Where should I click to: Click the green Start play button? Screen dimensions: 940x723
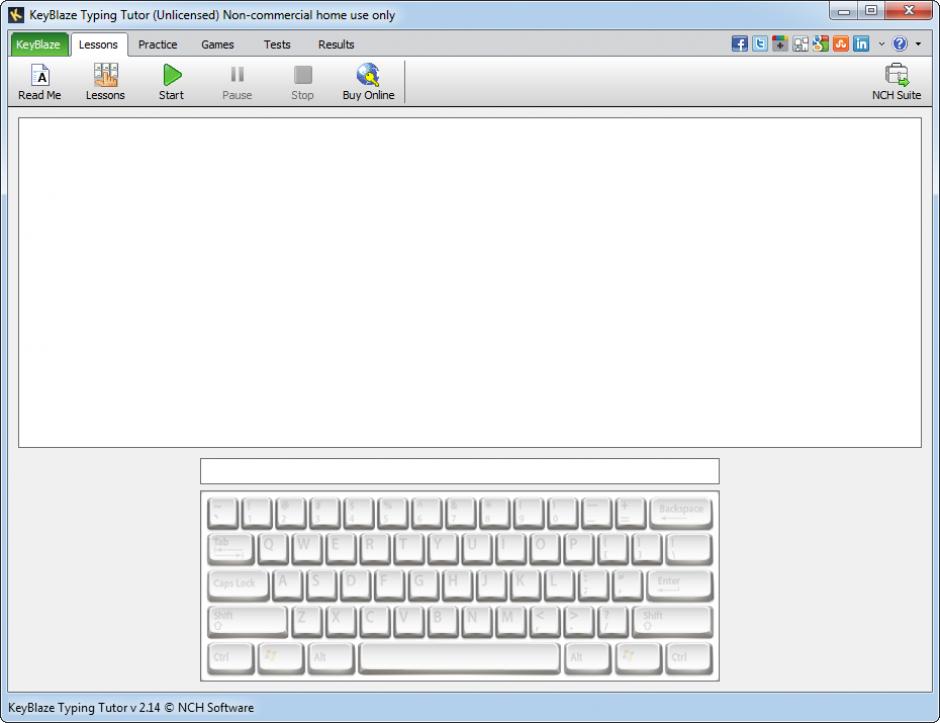[x=171, y=82]
